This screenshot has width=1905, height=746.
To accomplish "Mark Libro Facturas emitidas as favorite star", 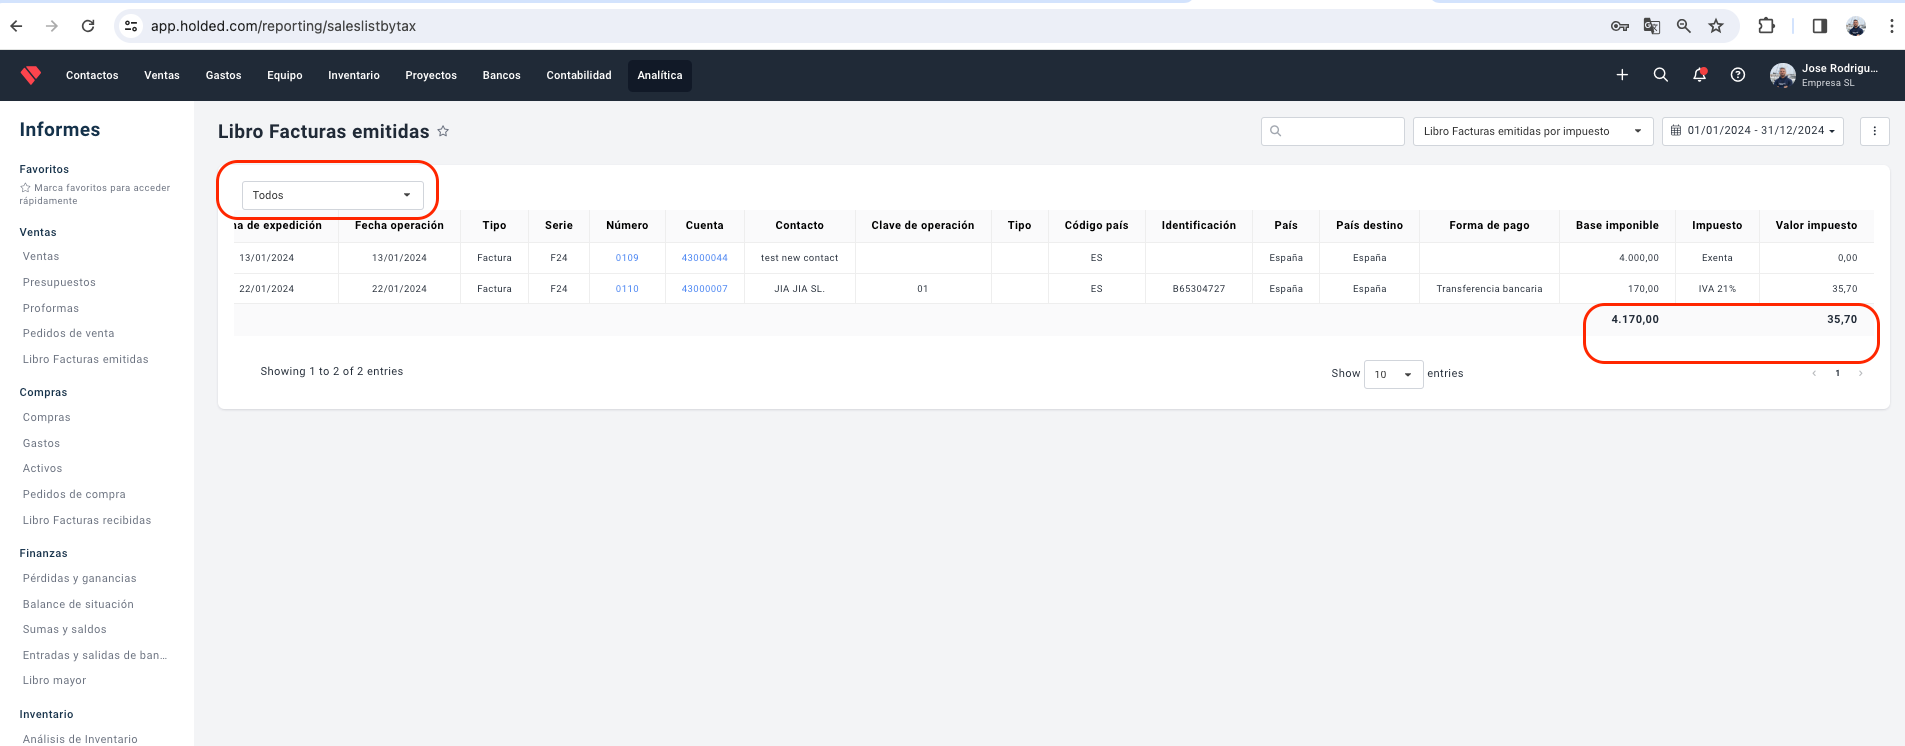I will tap(443, 131).
